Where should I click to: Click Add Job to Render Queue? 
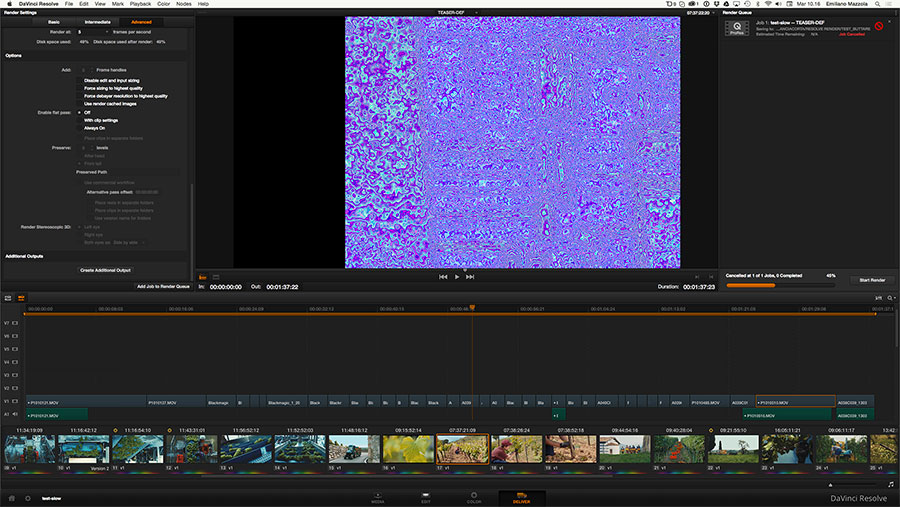(x=163, y=286)
